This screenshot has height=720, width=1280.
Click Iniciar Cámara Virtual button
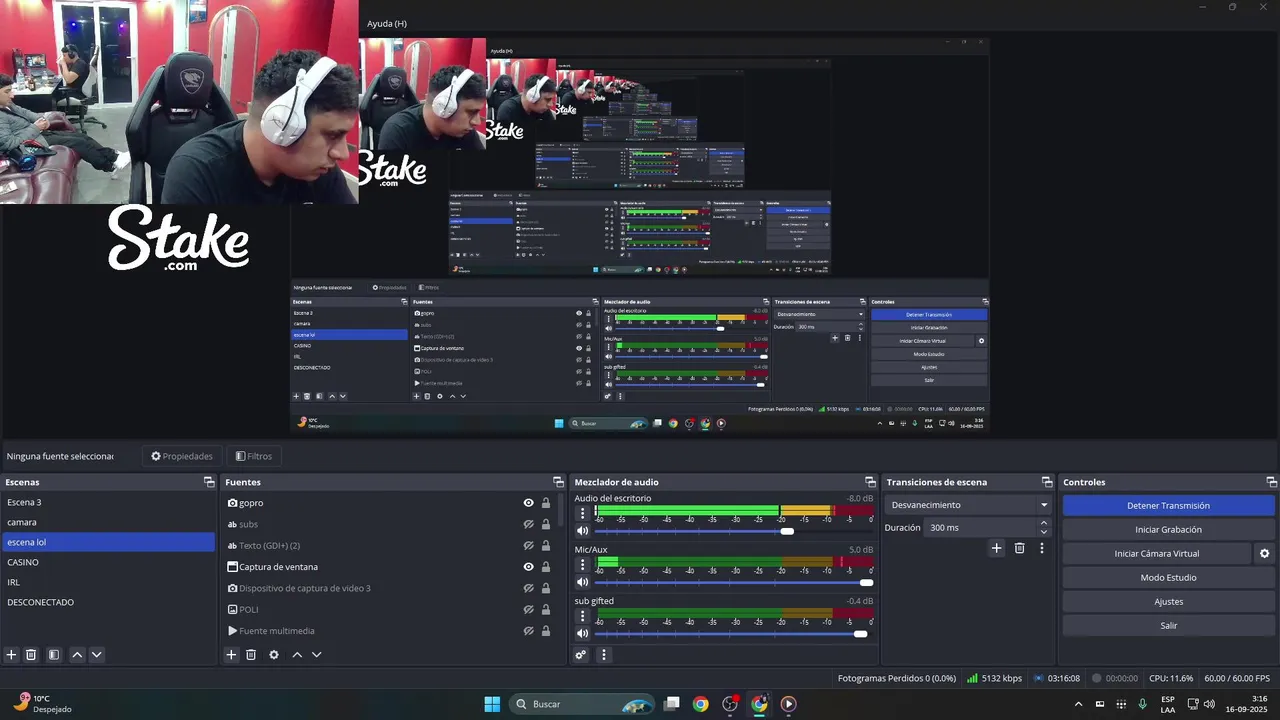(1157, 553)
